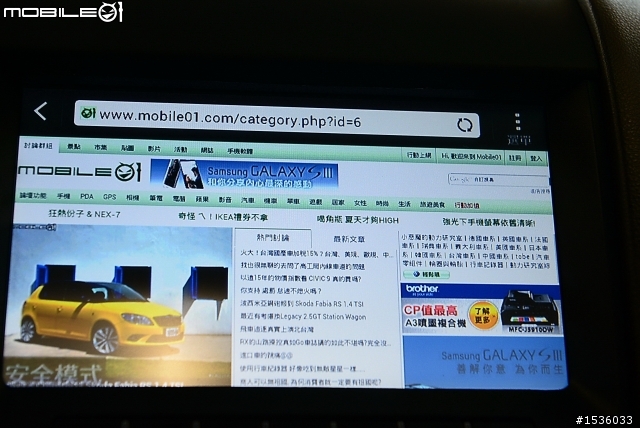Open the 女性 category
The height and width of the screenshot is (428, 640).
[360, 203]
